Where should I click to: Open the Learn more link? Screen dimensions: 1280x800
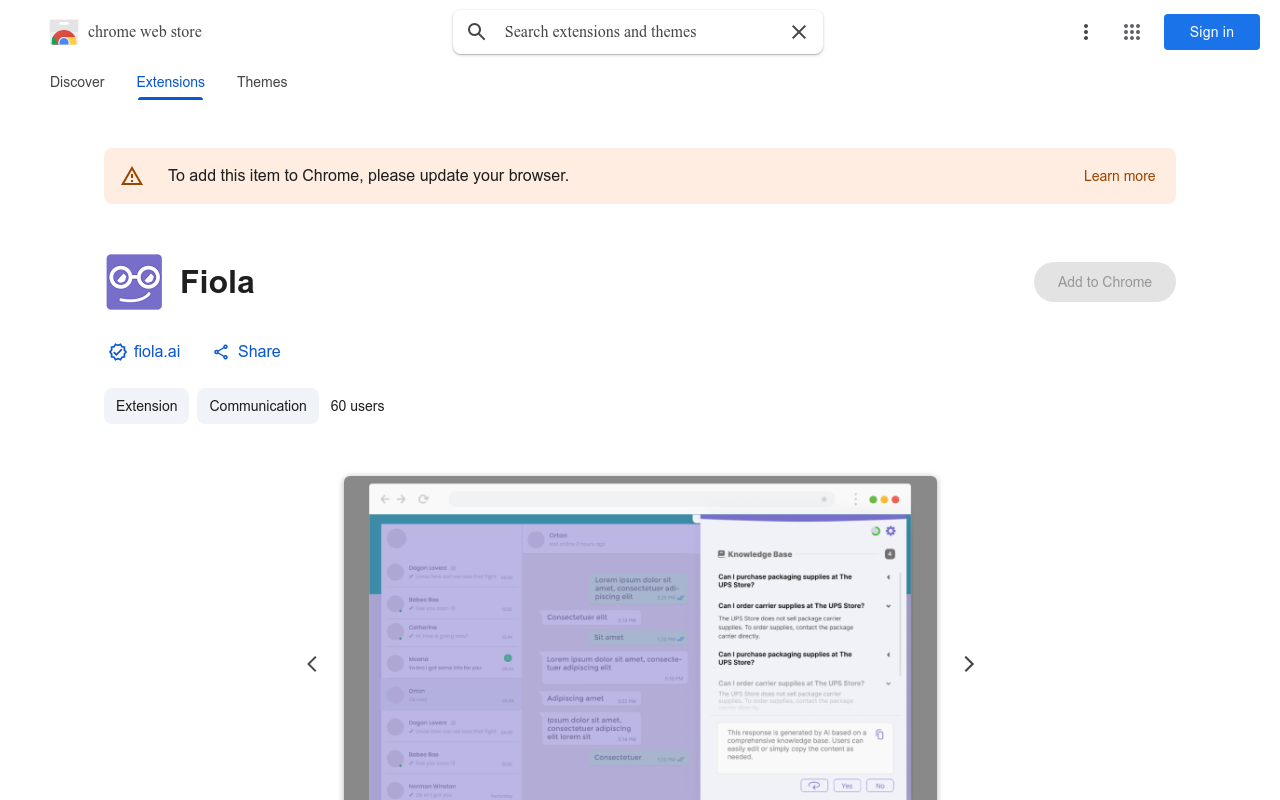point(1119,176)
